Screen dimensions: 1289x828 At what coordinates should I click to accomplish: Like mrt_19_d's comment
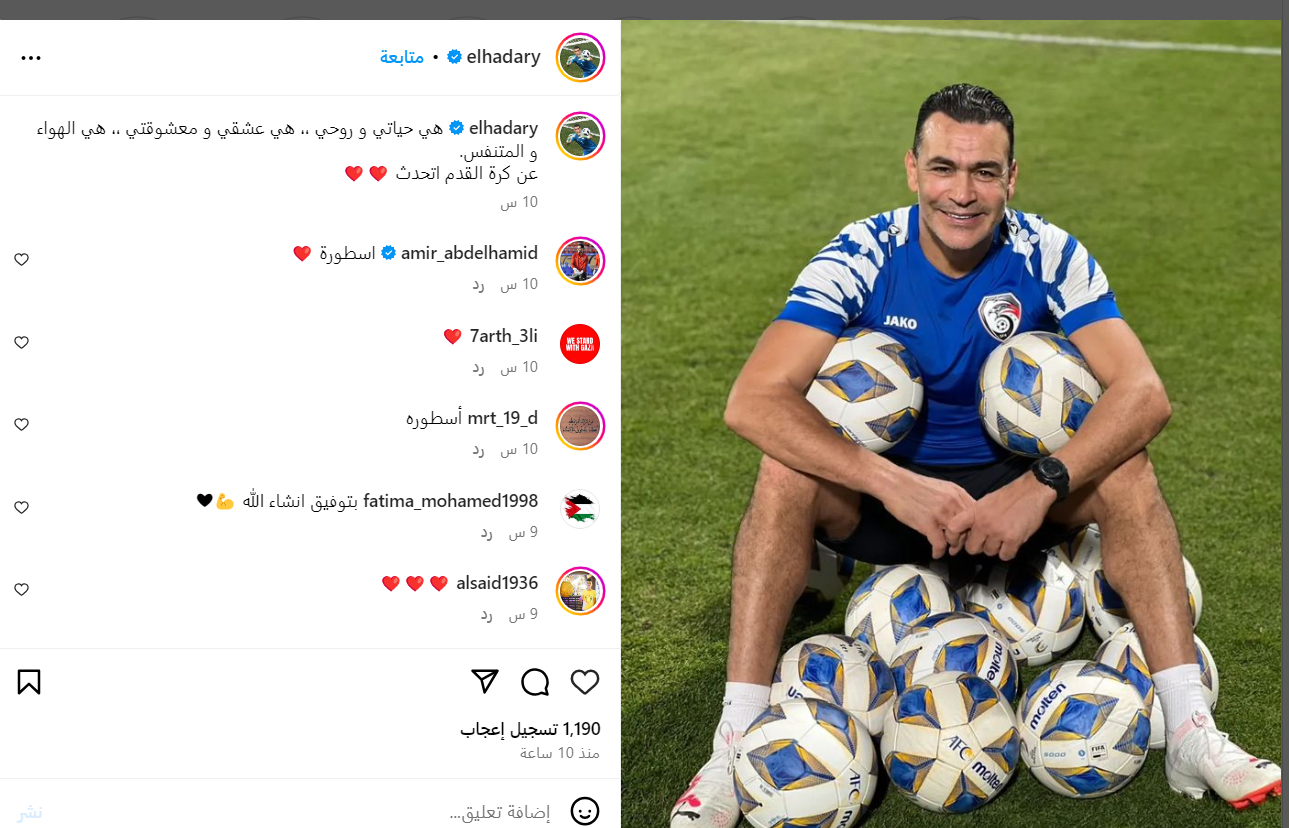pos(21,425)
